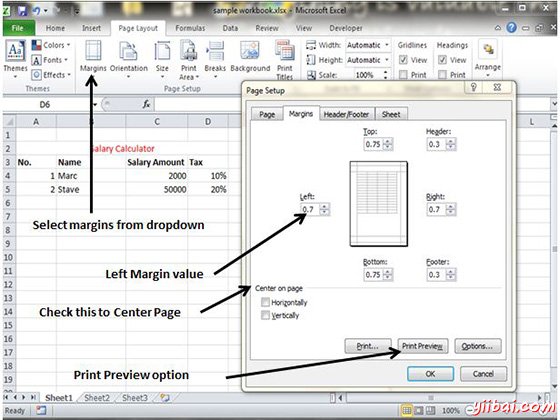The height and width of the screenshot is (420, 560).
Task: Open the Width Automatic dropdown
Action: pyautogui.click(x=387, y=45)
